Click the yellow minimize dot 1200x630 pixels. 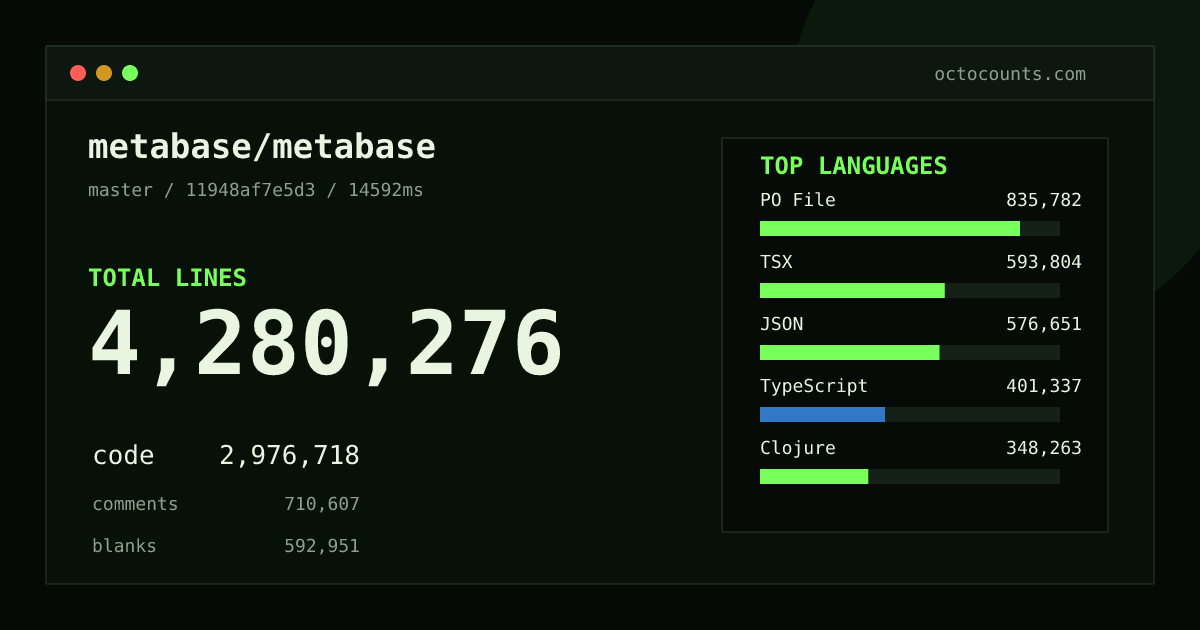pyautogui.click(x=104, y=73)
